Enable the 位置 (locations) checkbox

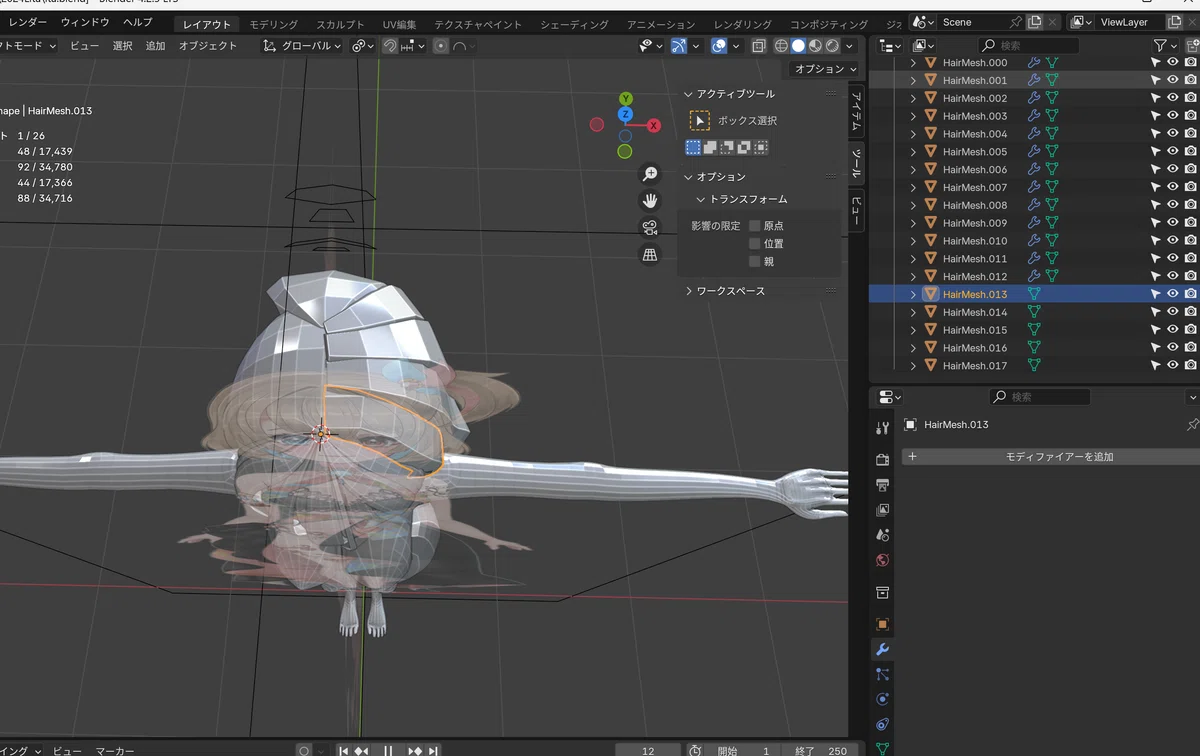coord(755,244)
